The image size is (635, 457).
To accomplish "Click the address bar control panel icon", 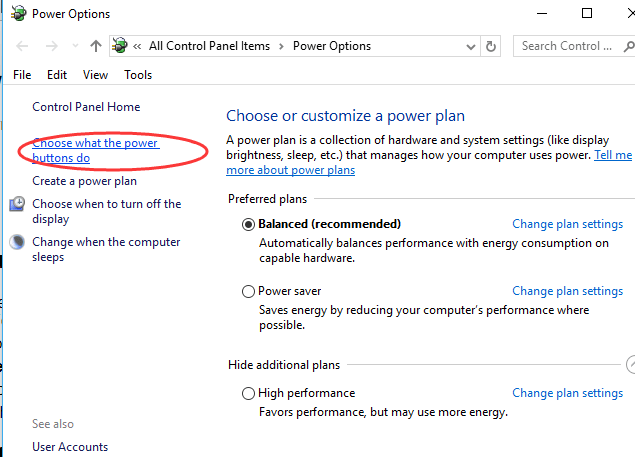I will (122, 46).
